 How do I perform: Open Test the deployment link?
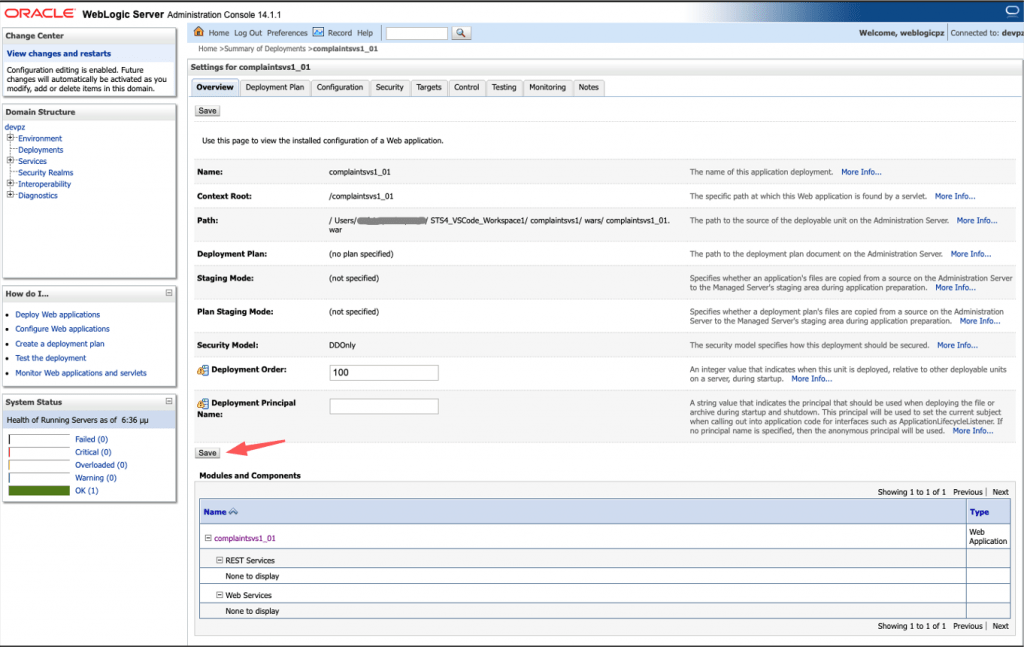coord(50,358)
